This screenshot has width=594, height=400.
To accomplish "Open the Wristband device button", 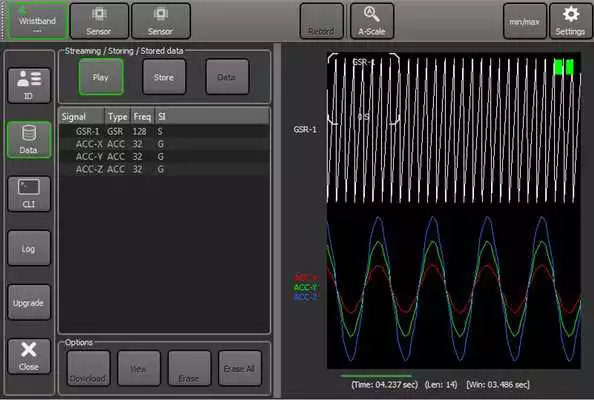I will (x=38, y=21).
